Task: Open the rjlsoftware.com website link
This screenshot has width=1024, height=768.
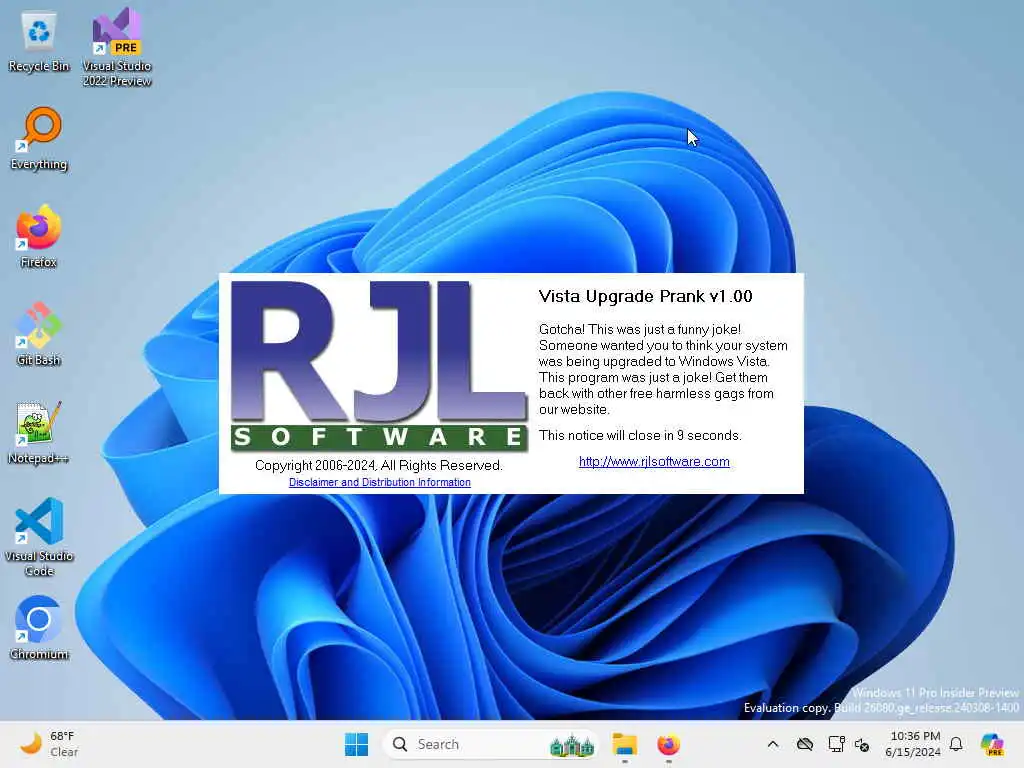Action: click(x=654, y=462)
